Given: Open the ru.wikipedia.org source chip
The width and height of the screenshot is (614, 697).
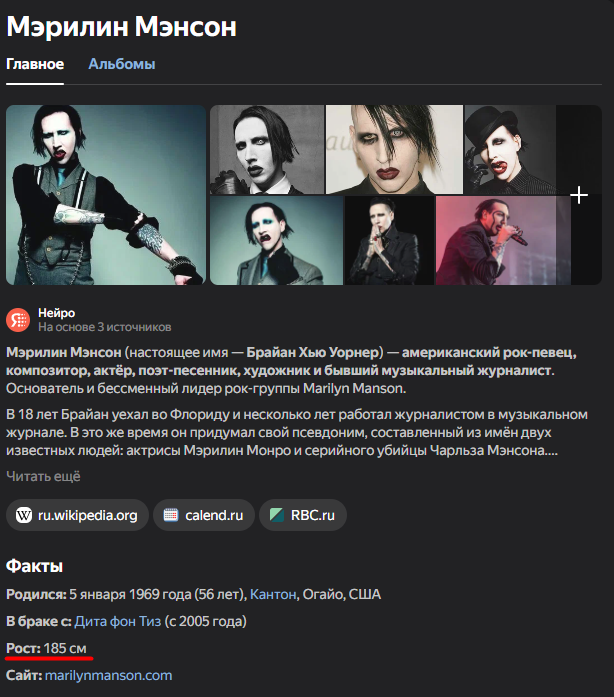Looking at the screenshot, I should (x=77, y=515).
